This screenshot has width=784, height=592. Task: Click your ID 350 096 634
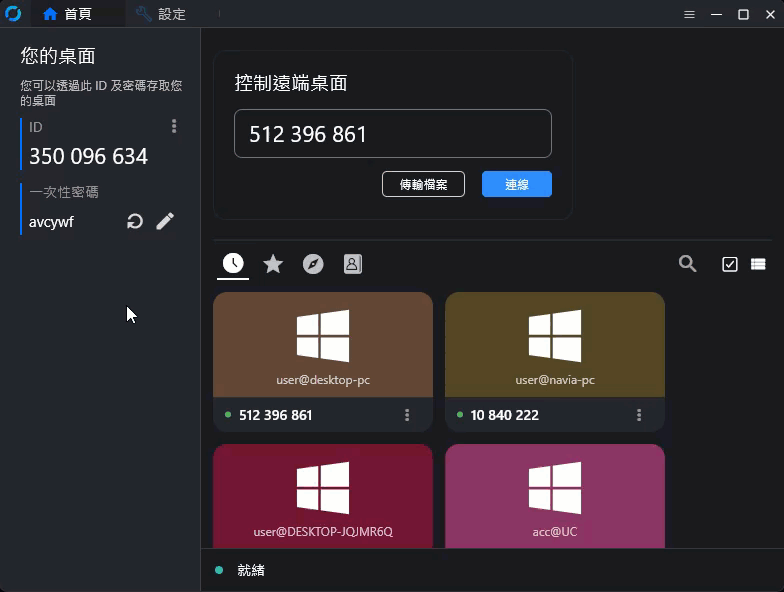(88, 156)
